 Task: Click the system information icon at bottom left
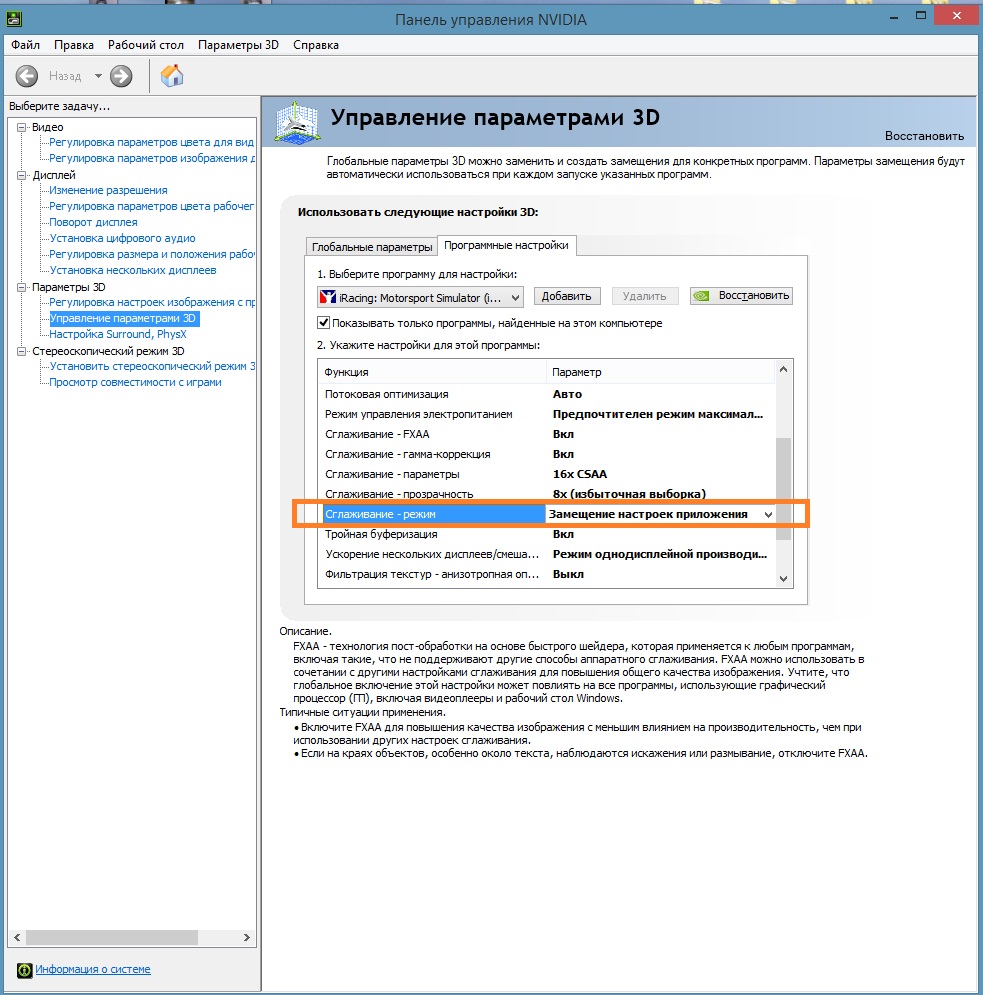(24, 969)
